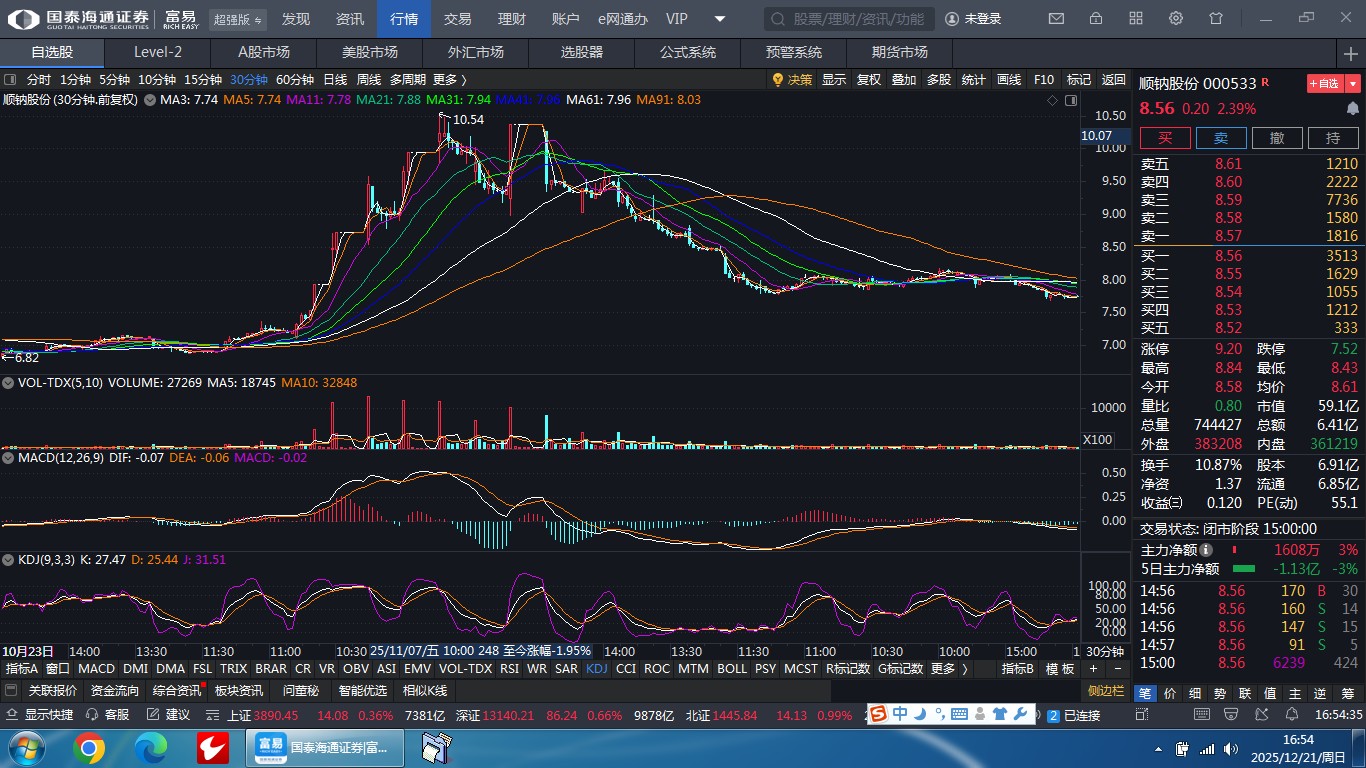The image size is (1366, 768).
Task: Expand the moving average settings arrow near 前复权
Action: coord(150,100)
